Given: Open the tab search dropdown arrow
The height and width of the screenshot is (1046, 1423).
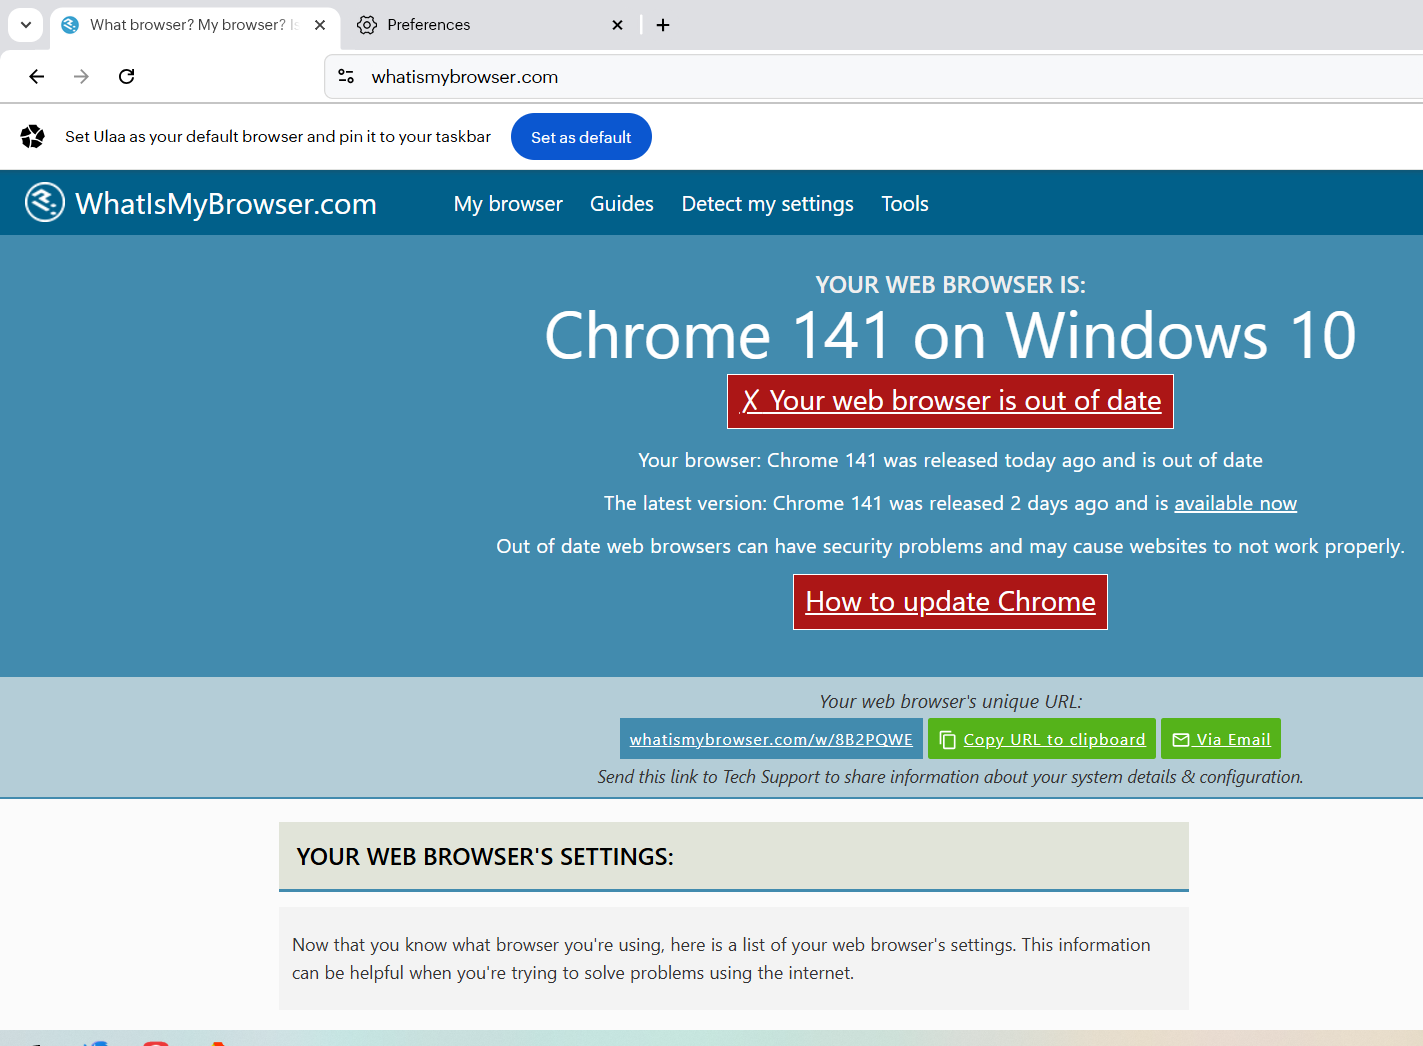Looking at the screenshot, I should click(x=26, y=25).
